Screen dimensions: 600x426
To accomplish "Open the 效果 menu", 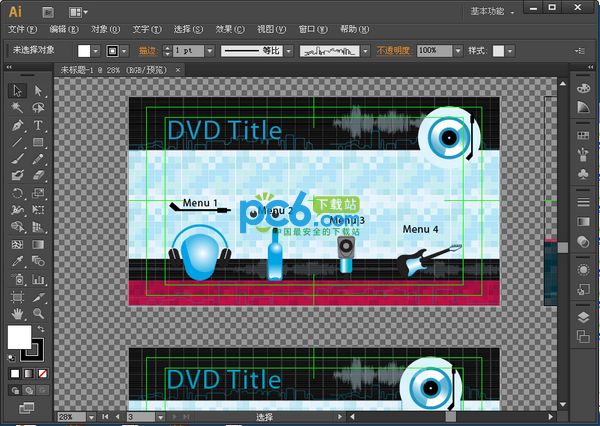I will [230, 29].
